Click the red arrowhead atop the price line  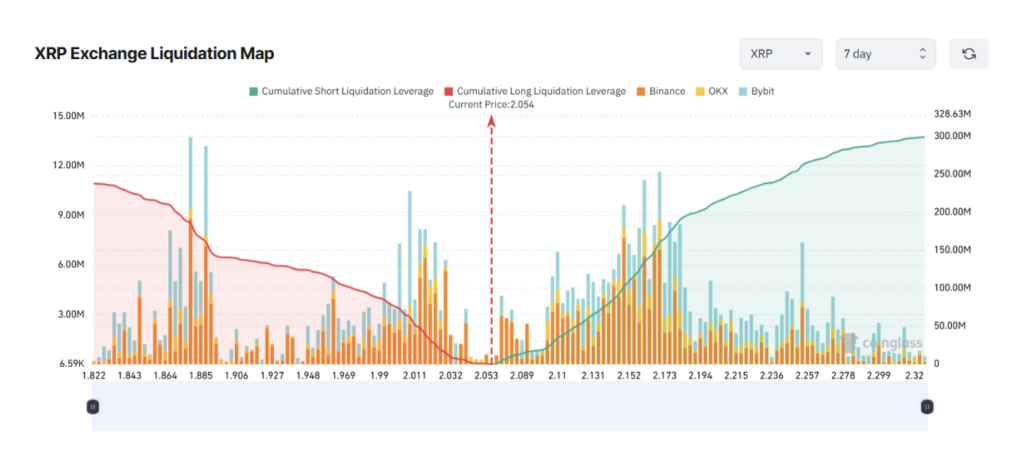click(x=491, y=121)
